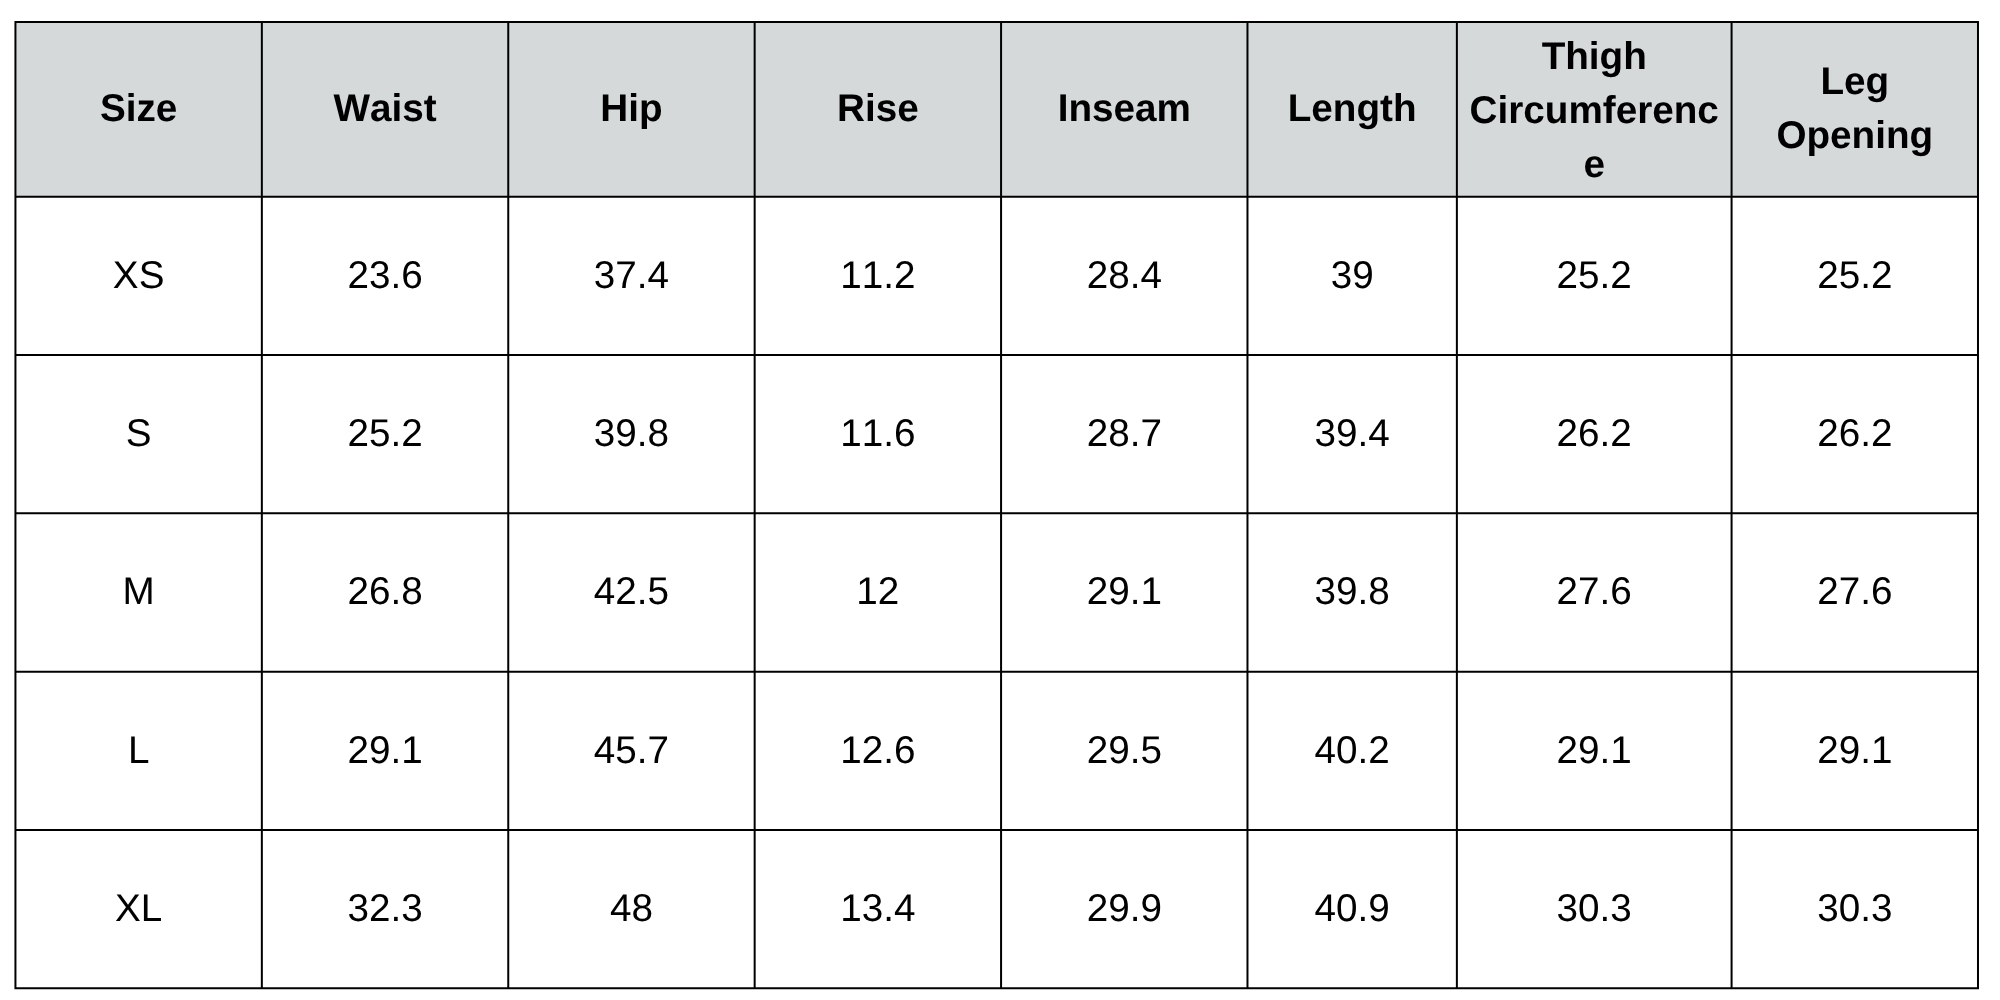The width and height of the screenshot is (2000, 1000).
Task: Select the Rise column header
Action: (877, 108)
